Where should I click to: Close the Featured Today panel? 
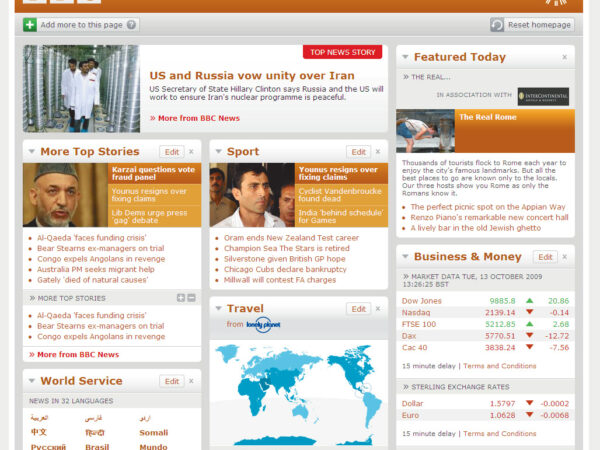coord(564,58)
